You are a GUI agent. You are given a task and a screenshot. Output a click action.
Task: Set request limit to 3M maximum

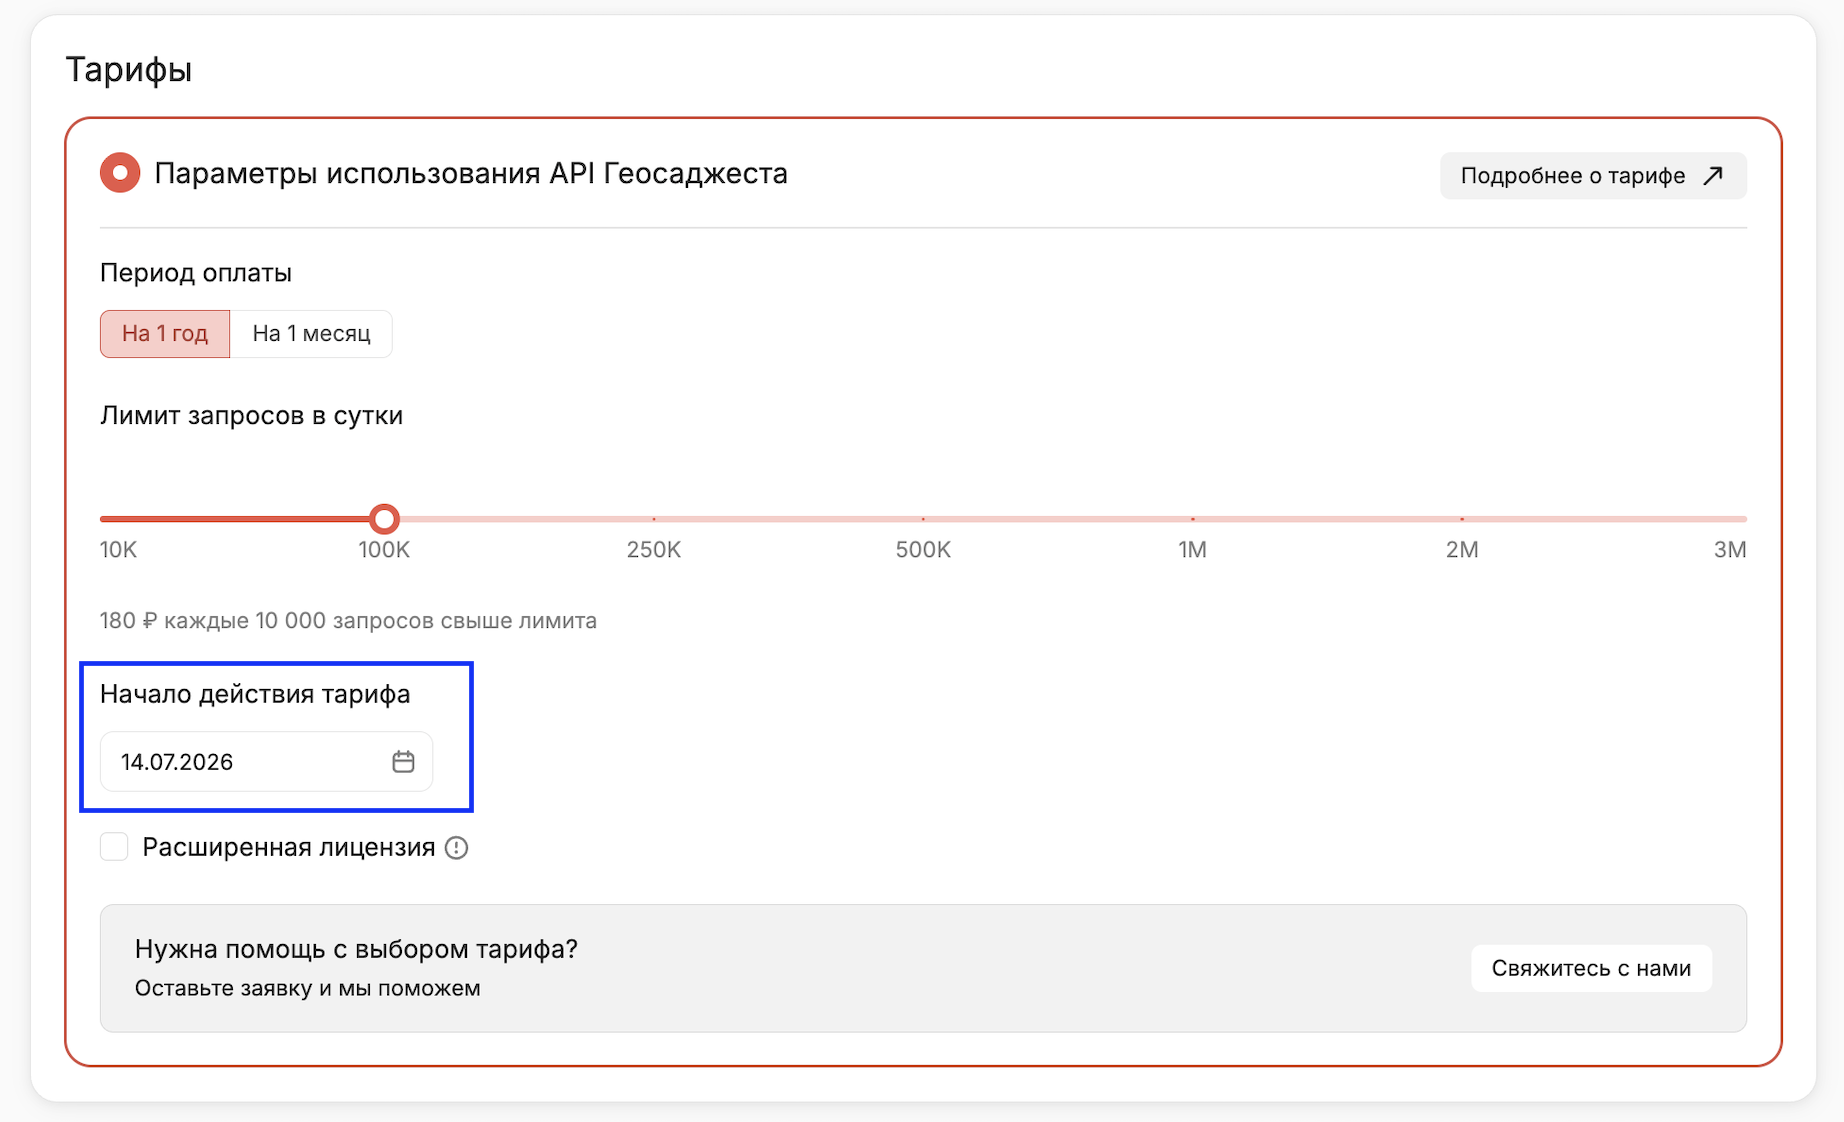pos(1745,519)
